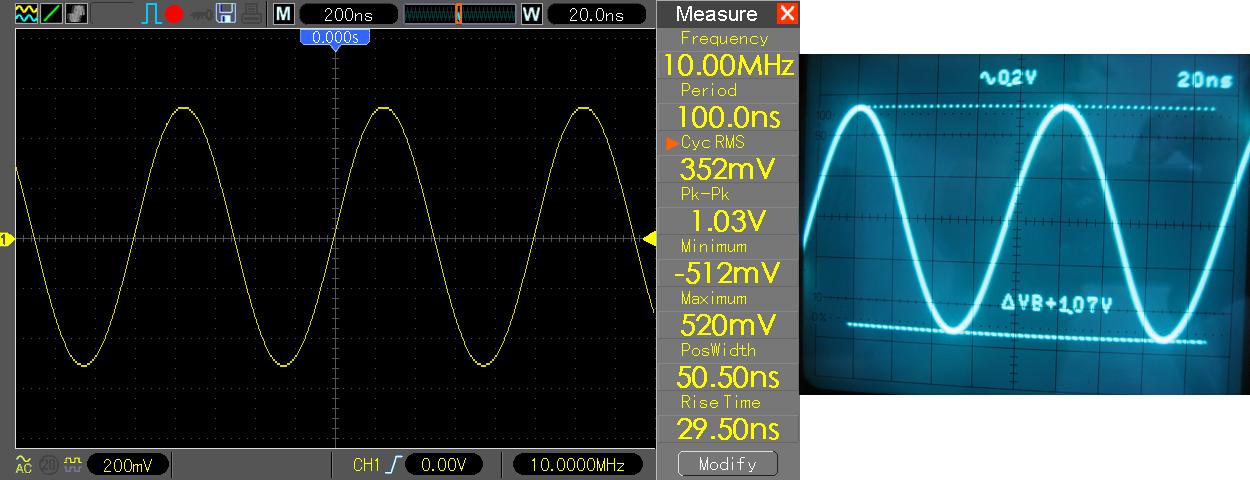Click the Measure panel title
This screenshot has width=1250, height=480.
(716, 14)
